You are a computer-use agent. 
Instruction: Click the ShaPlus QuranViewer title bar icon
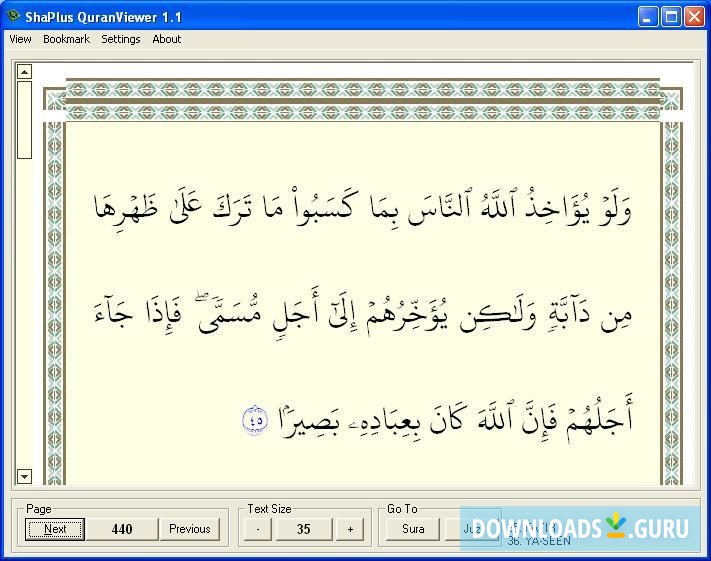click(x=14, y=17)
